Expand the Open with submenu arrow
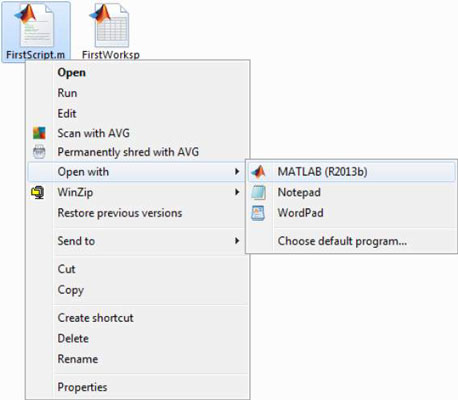Screen dimensions: 458x400 237,172
